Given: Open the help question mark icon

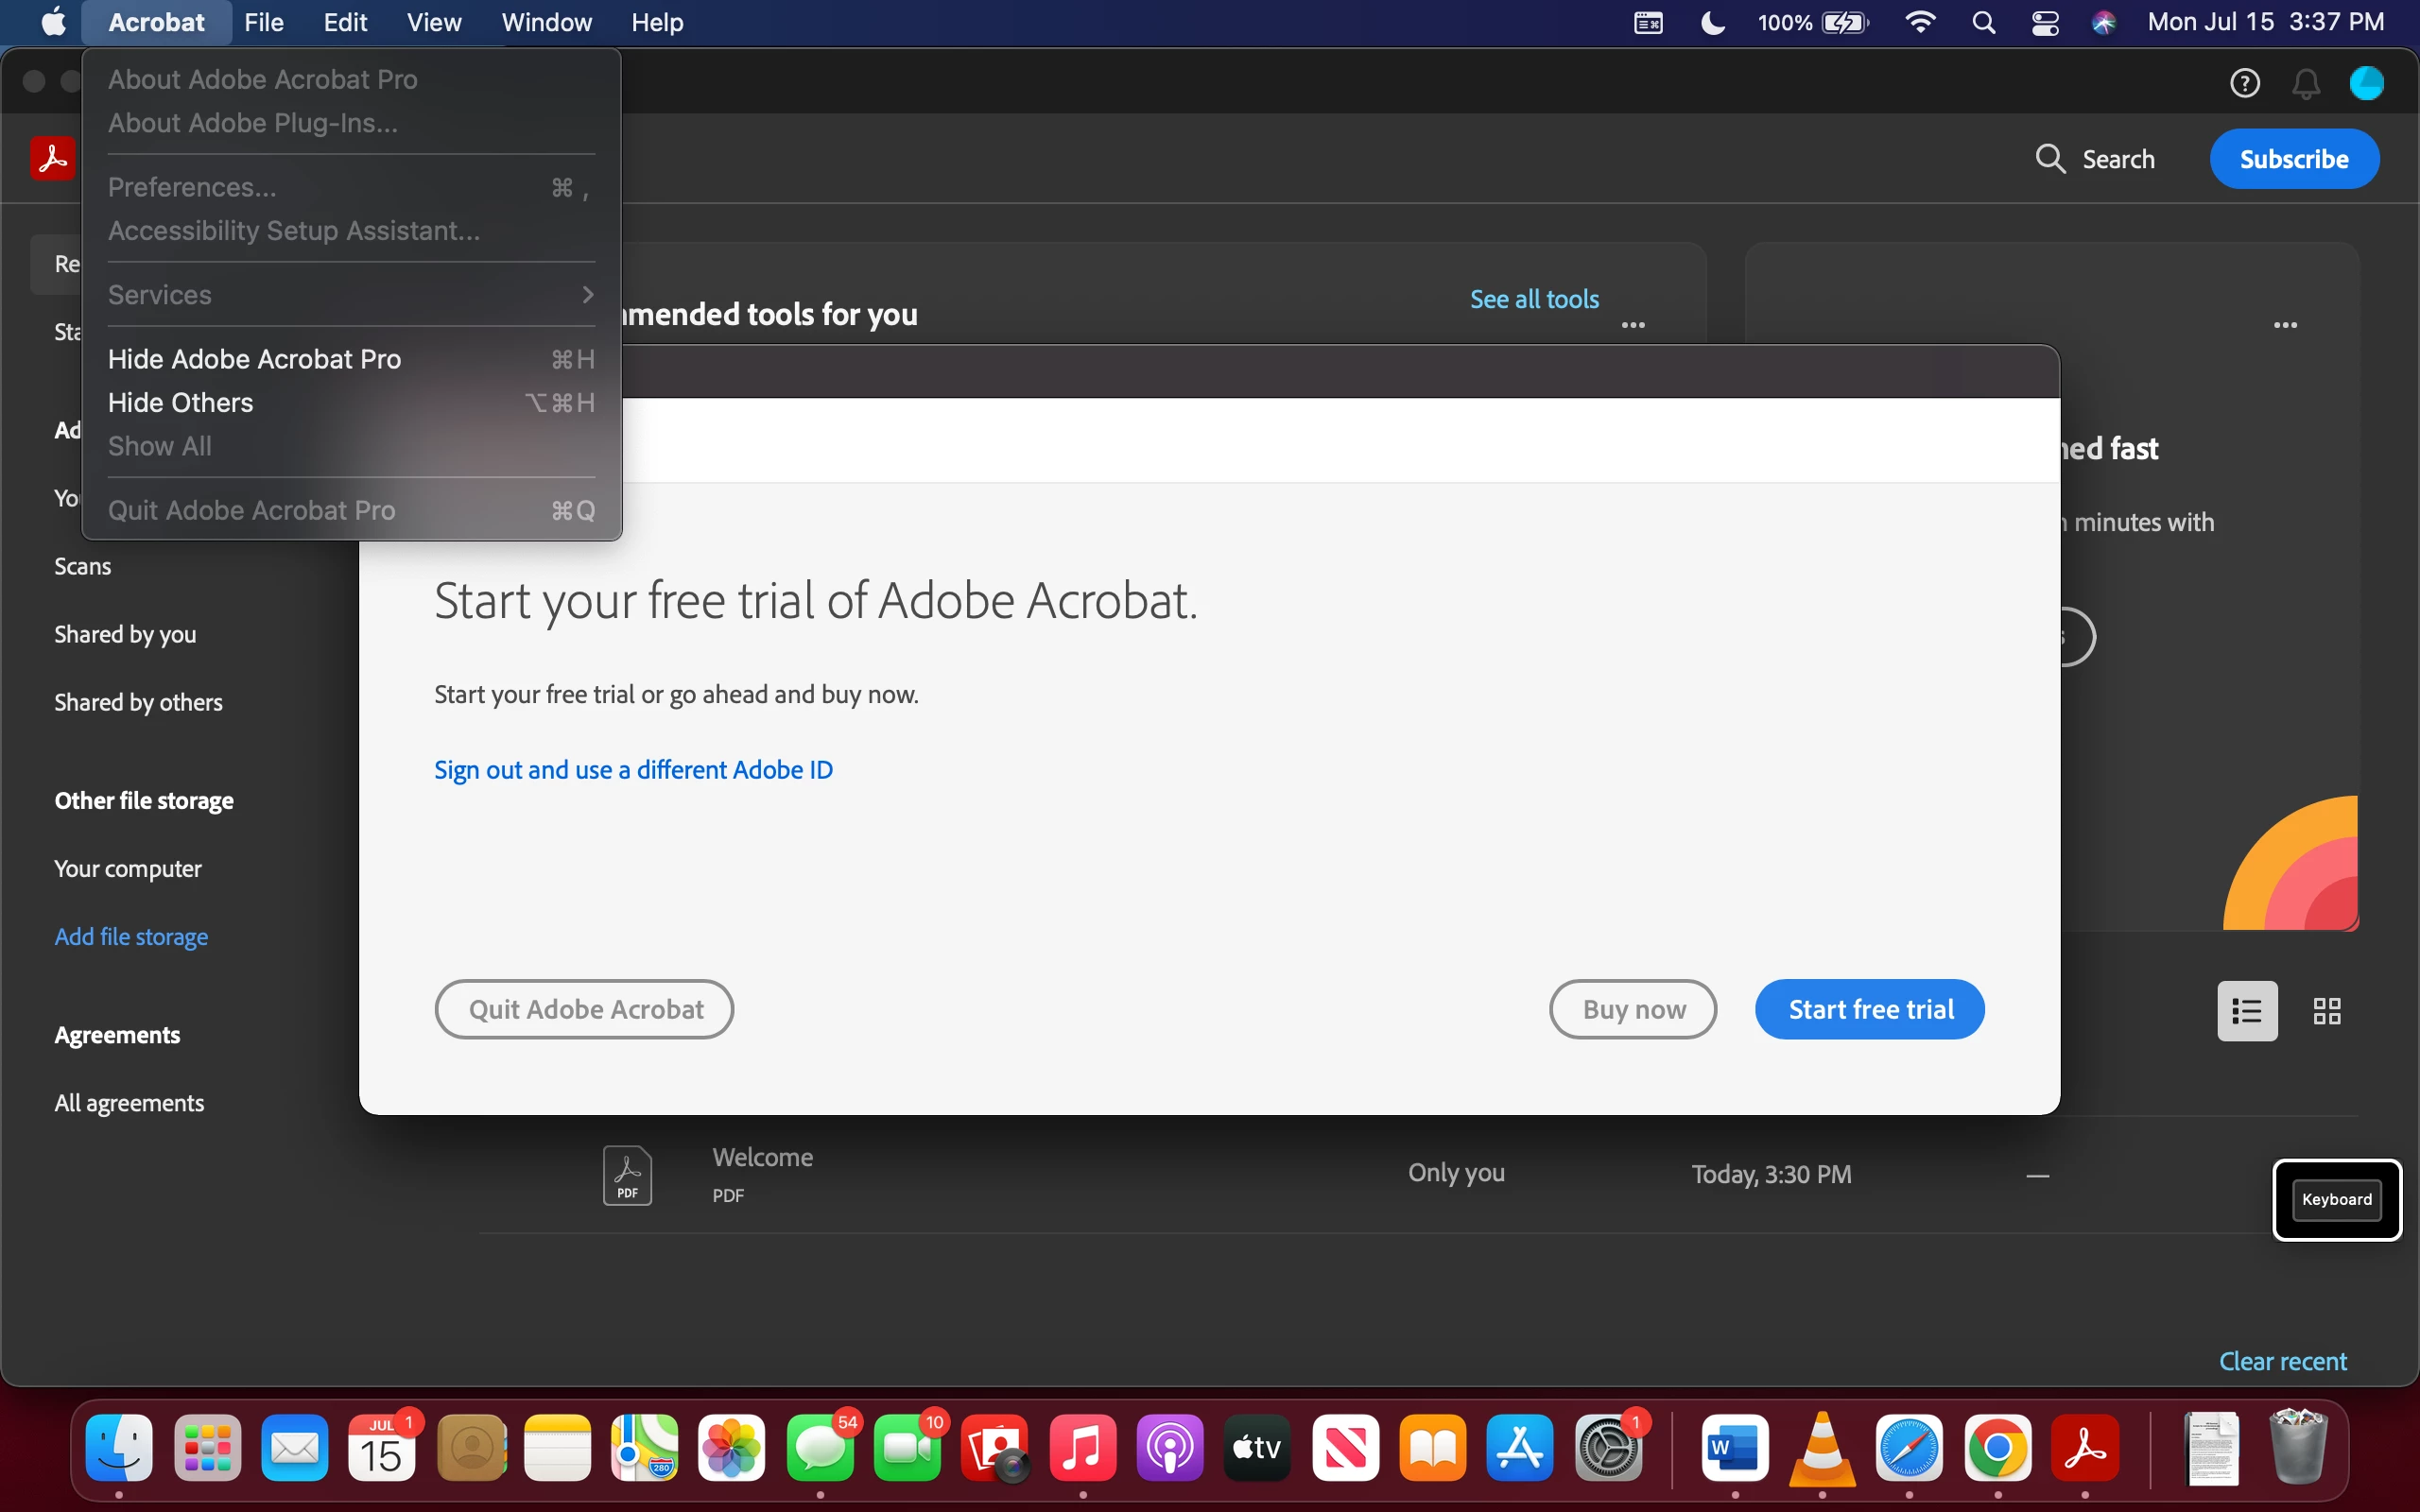Looking at the screenshot, I should click(2245, 83).
